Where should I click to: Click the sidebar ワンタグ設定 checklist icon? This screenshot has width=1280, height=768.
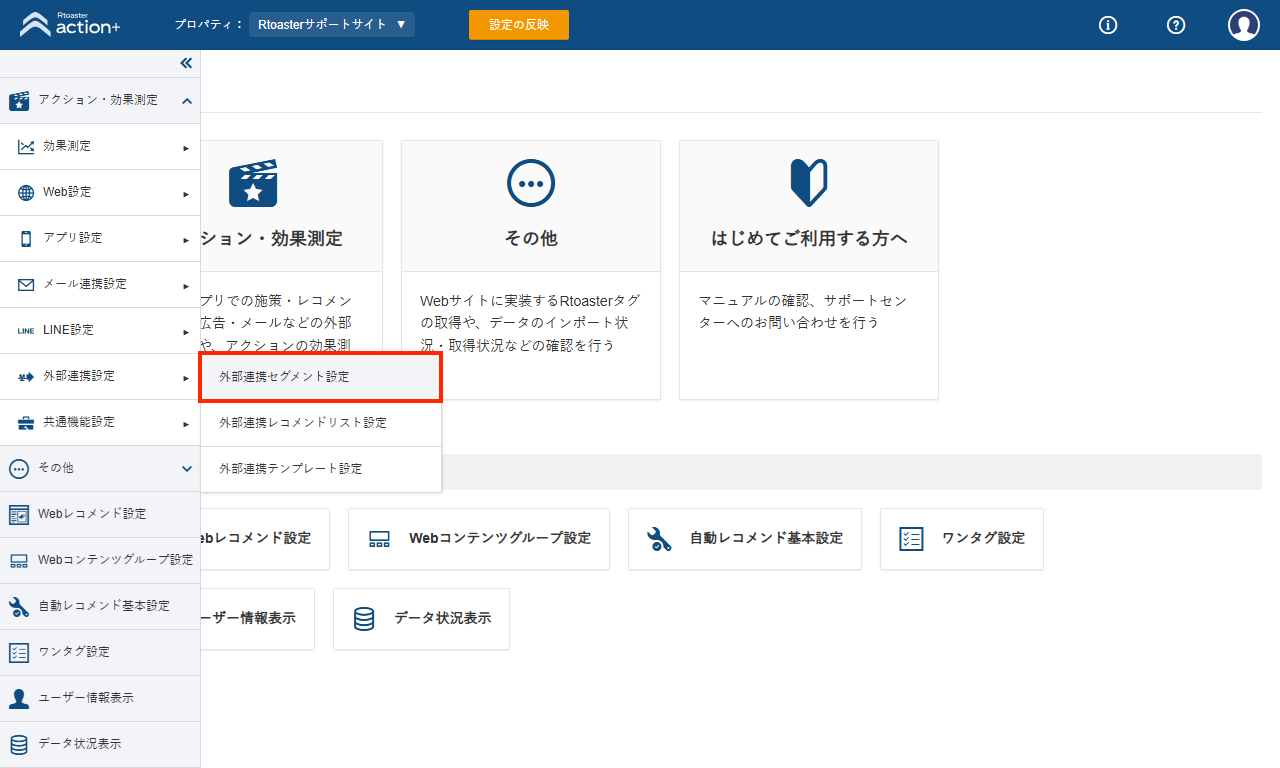19,653
